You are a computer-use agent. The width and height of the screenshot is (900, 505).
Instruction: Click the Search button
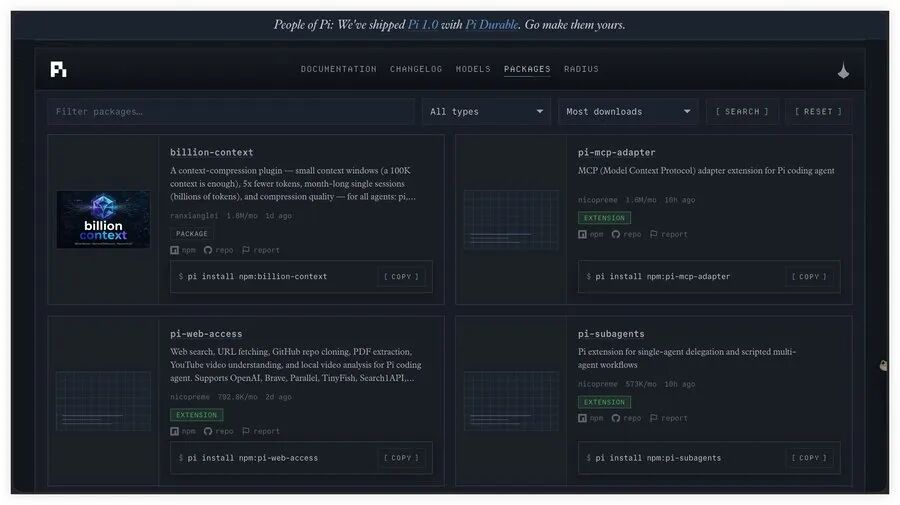(x=742, y=111)
